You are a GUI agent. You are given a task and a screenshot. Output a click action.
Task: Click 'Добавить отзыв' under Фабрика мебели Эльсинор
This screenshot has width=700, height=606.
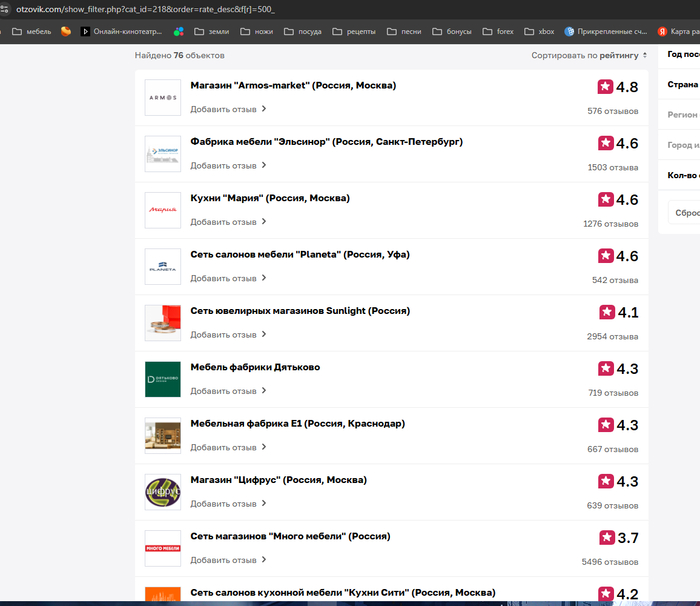228,166
